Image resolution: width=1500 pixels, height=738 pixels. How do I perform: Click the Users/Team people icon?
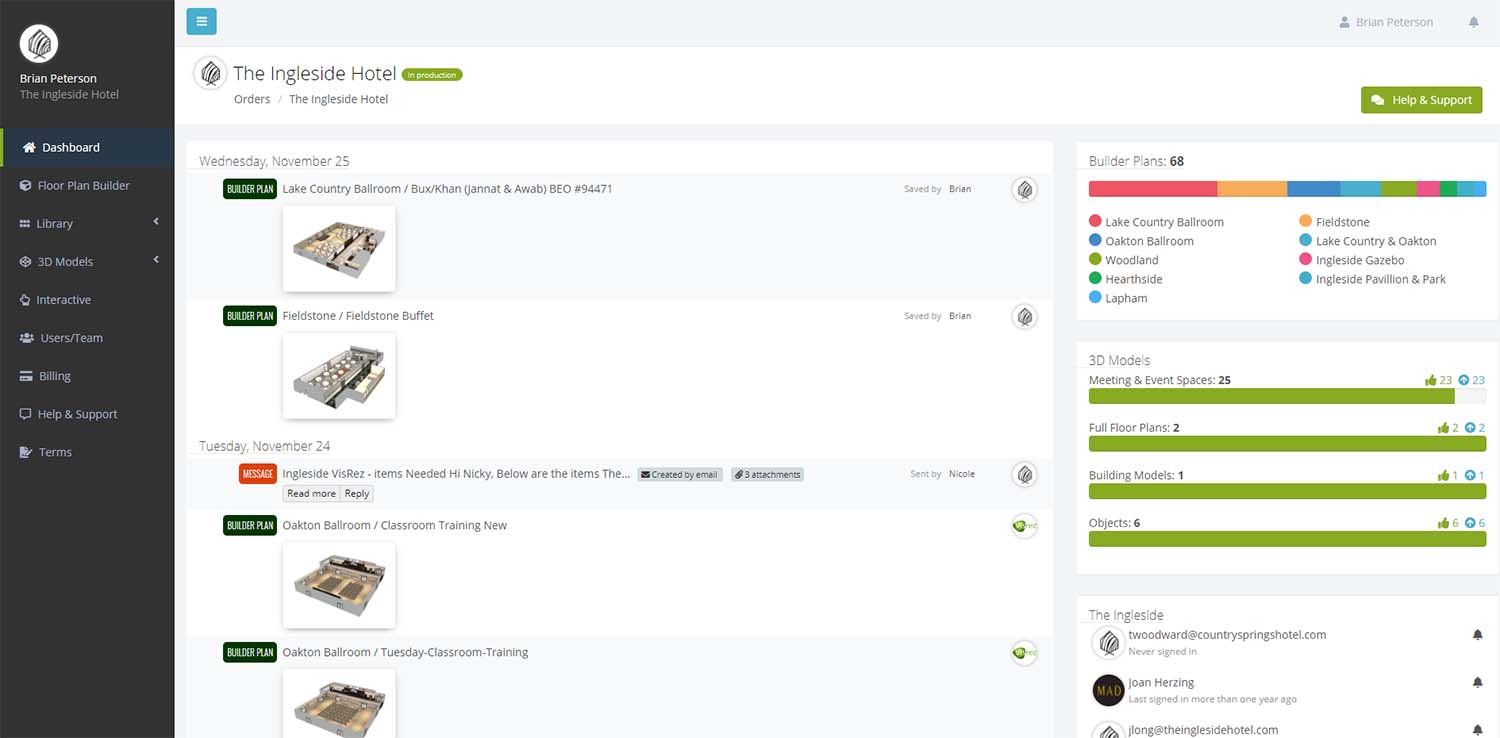coord(27,338)
